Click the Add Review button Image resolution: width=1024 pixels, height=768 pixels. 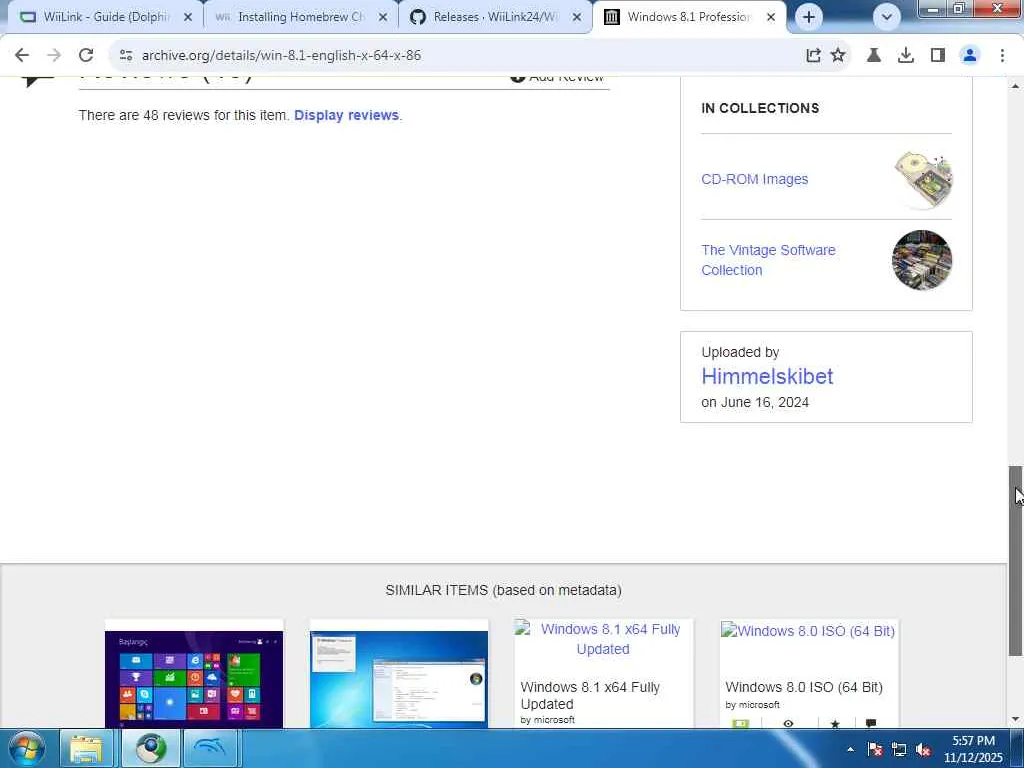coord(557,78)
